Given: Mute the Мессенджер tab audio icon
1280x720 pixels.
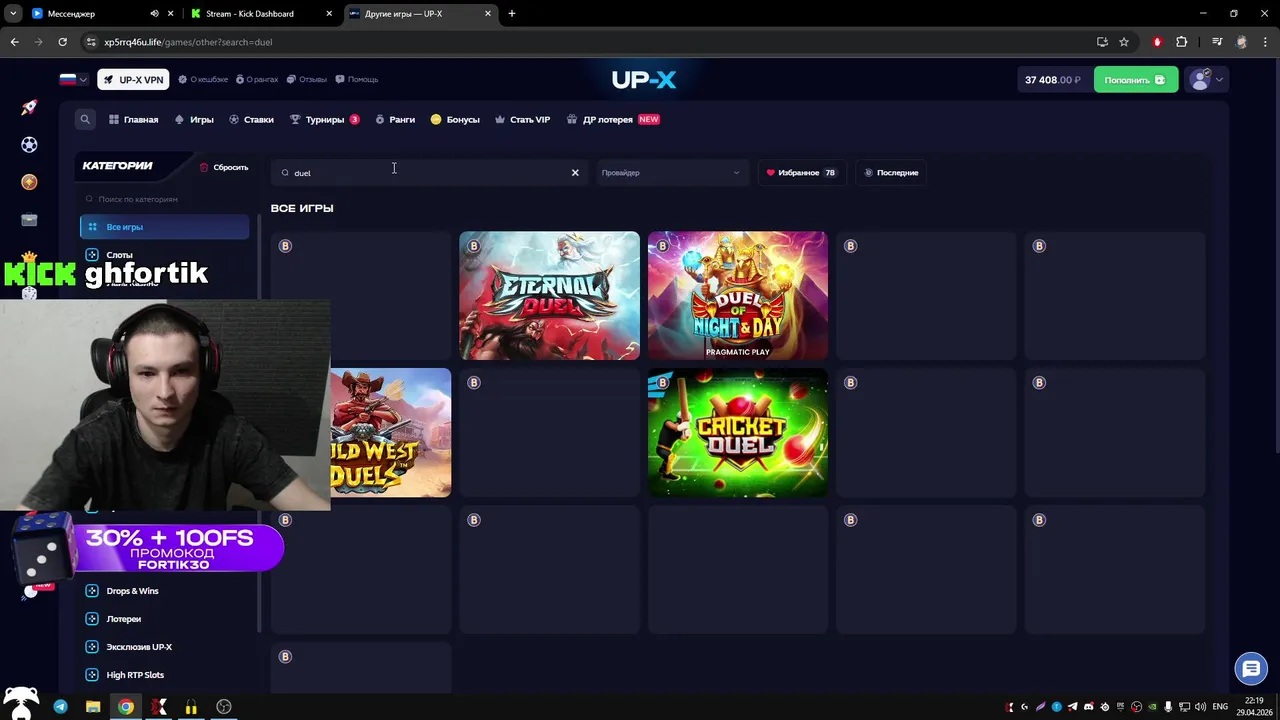Looking at the screenshot, I should pyautogui.click(x=154, y=14).
